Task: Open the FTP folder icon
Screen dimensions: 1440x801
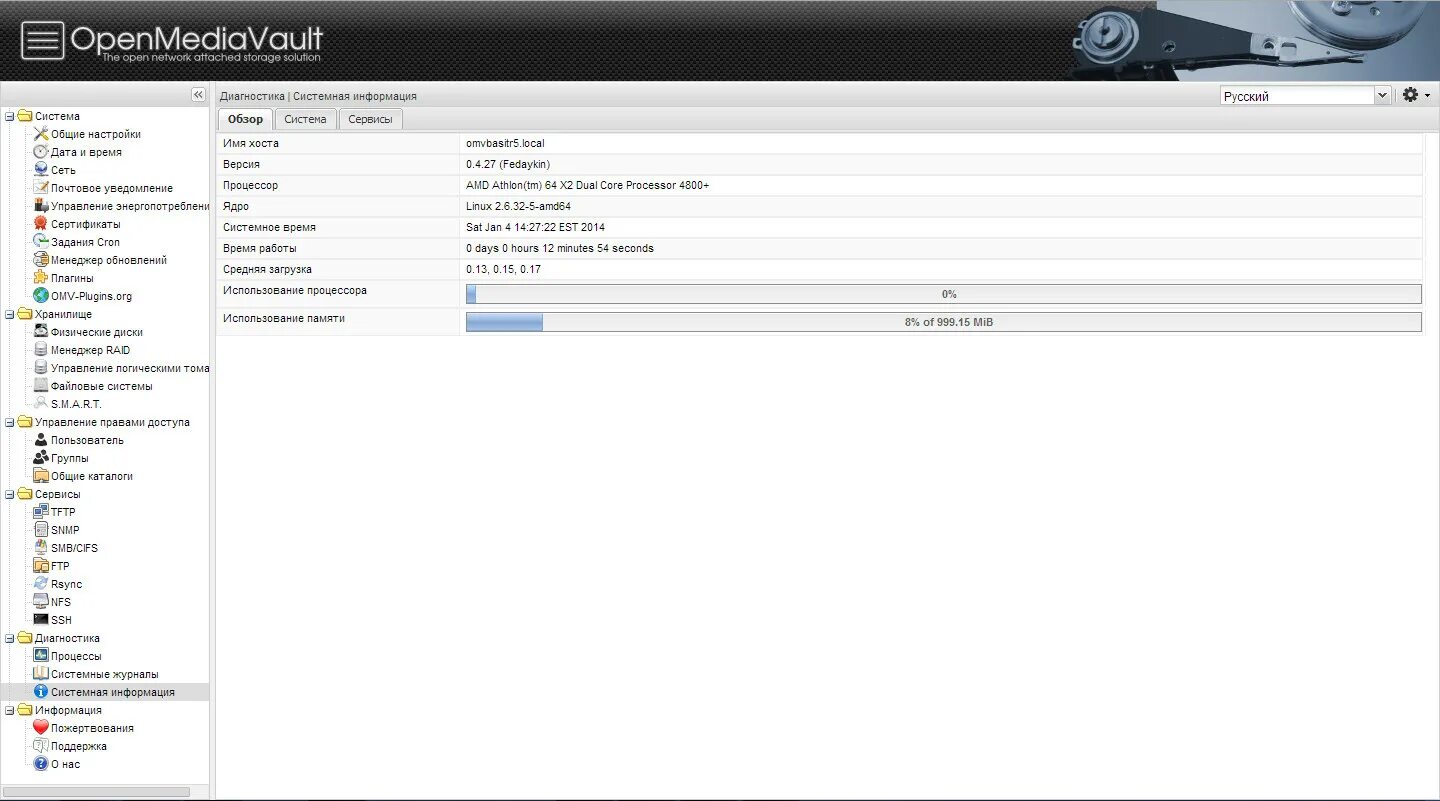Action: [41, 566]
